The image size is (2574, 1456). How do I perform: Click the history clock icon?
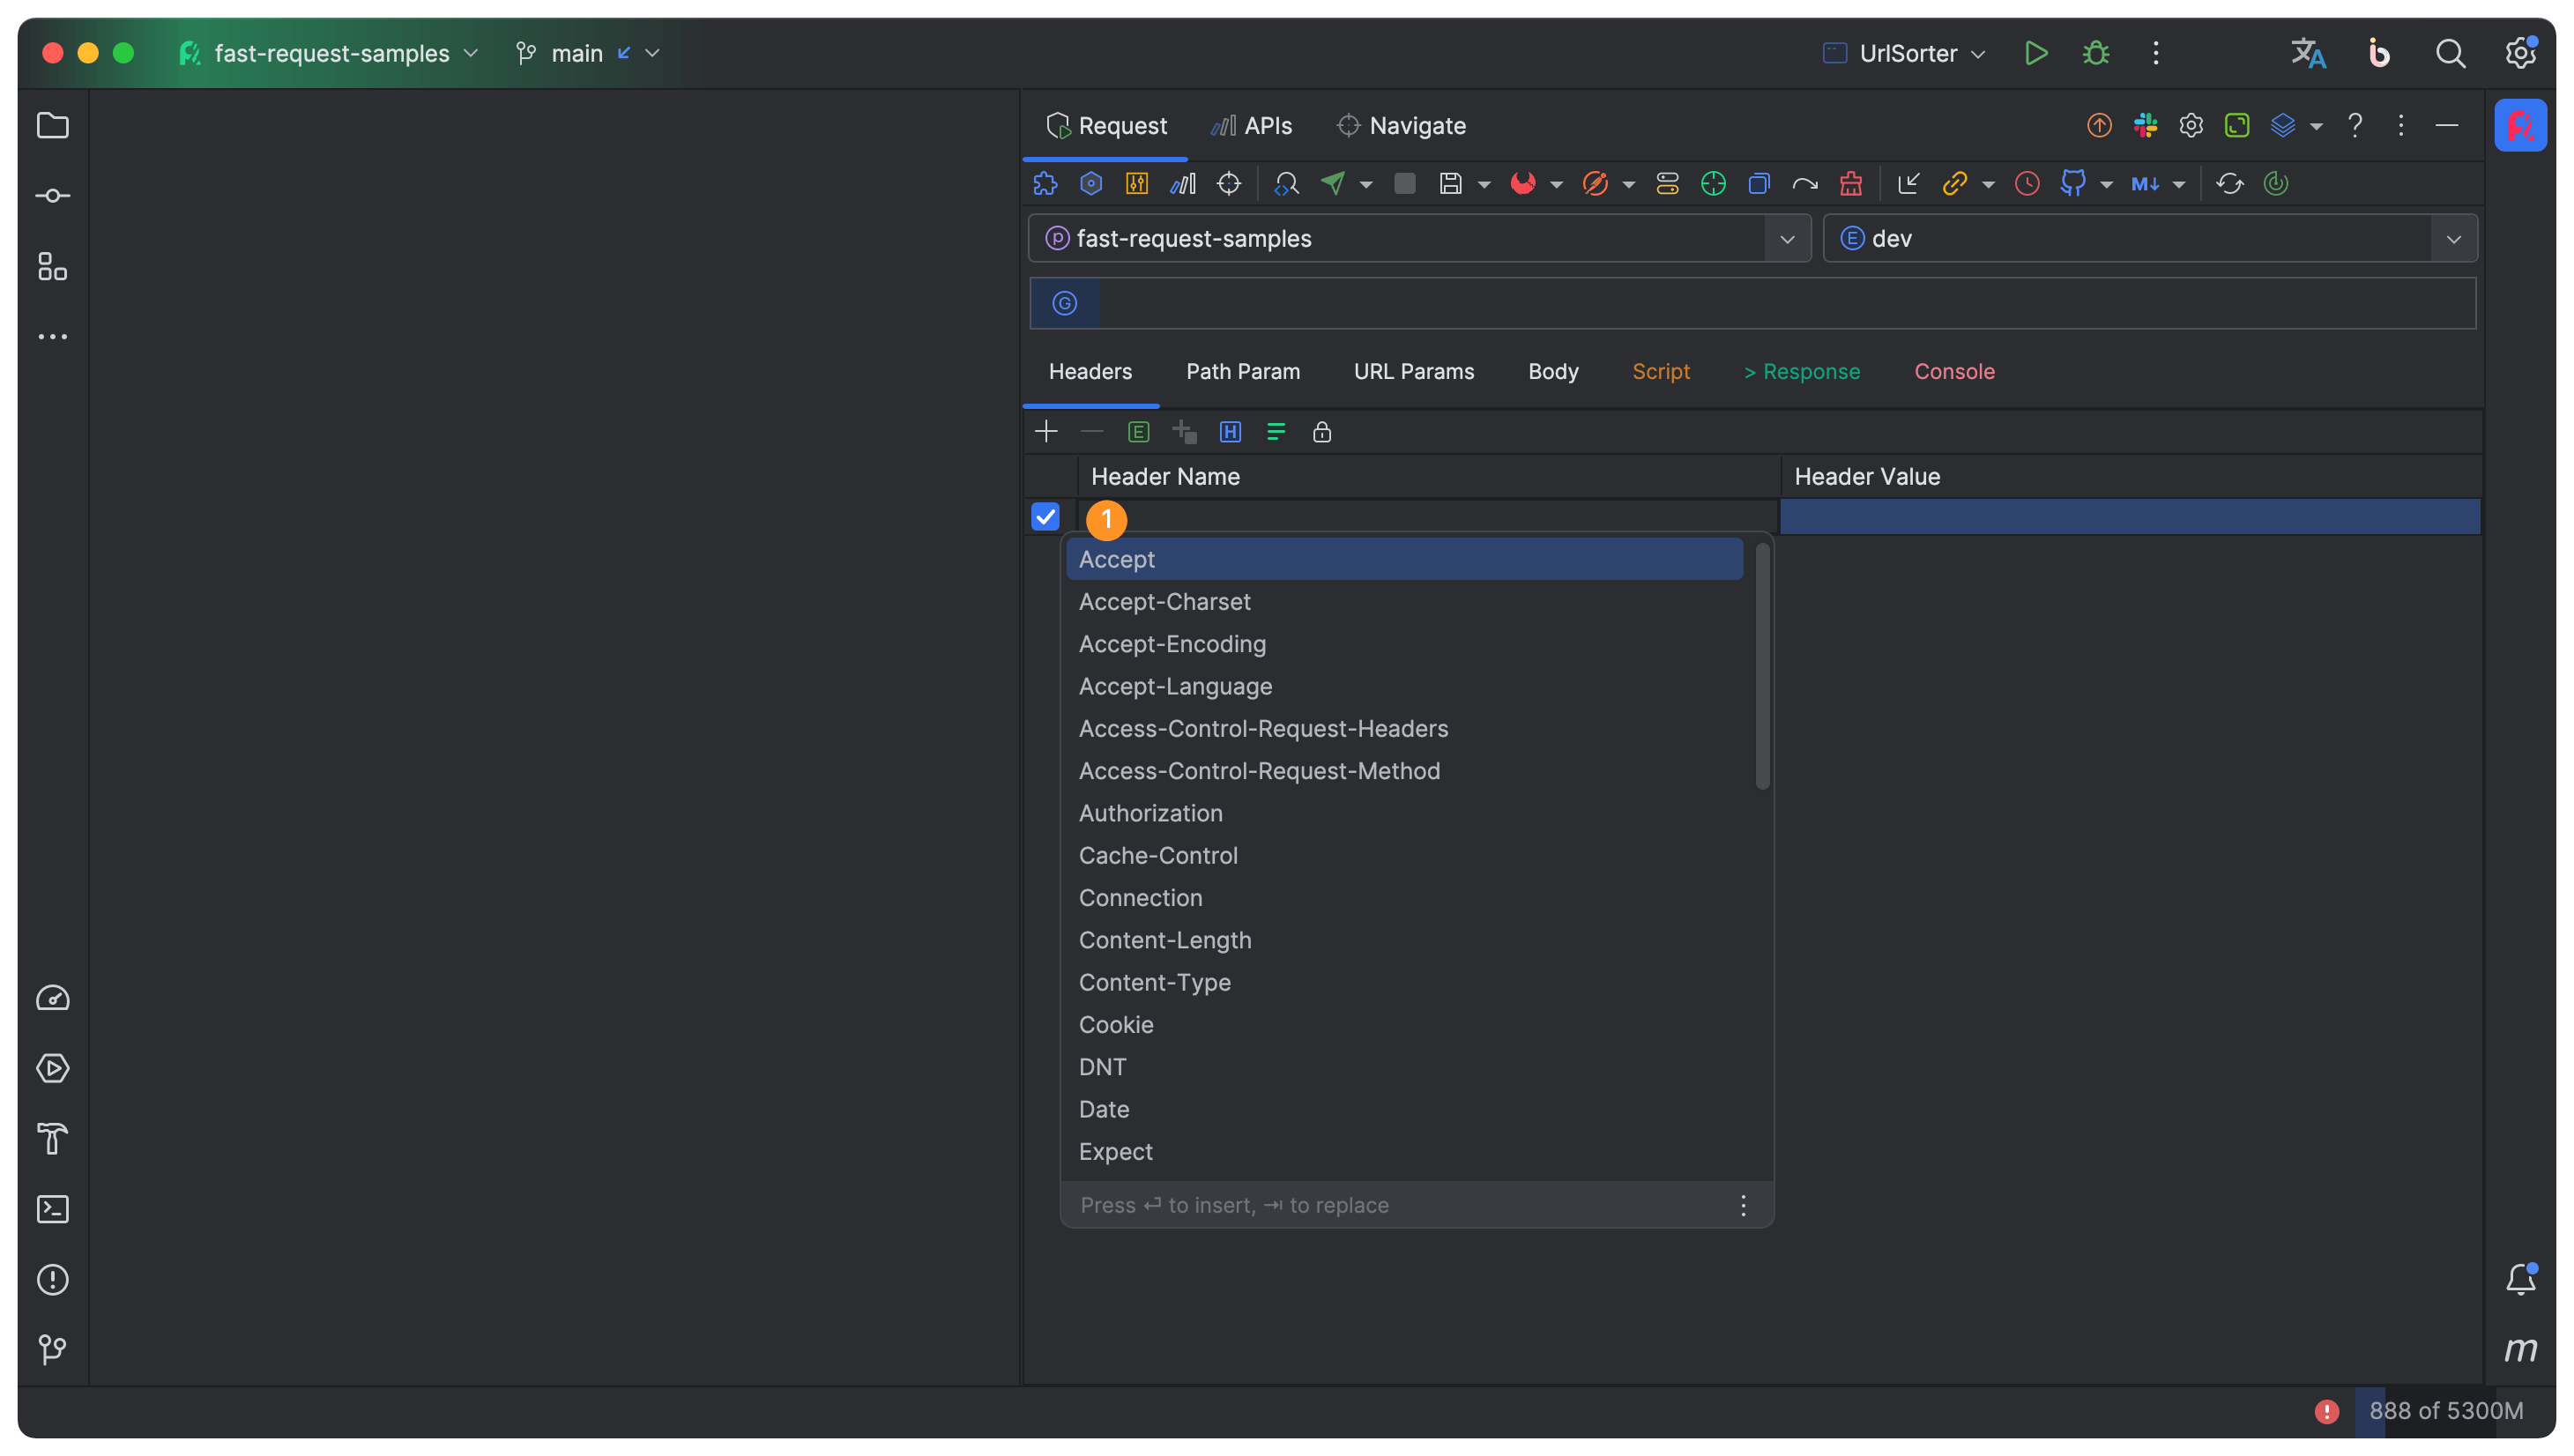2027,183
